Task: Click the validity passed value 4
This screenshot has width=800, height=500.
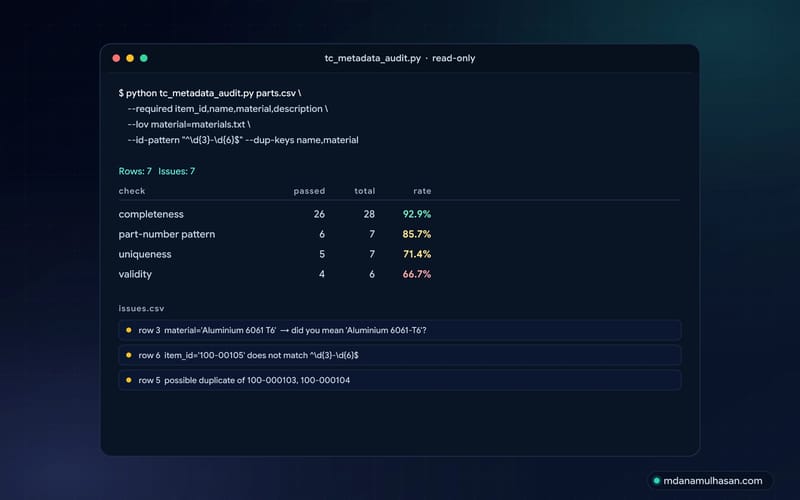Action: coord(322,274)
